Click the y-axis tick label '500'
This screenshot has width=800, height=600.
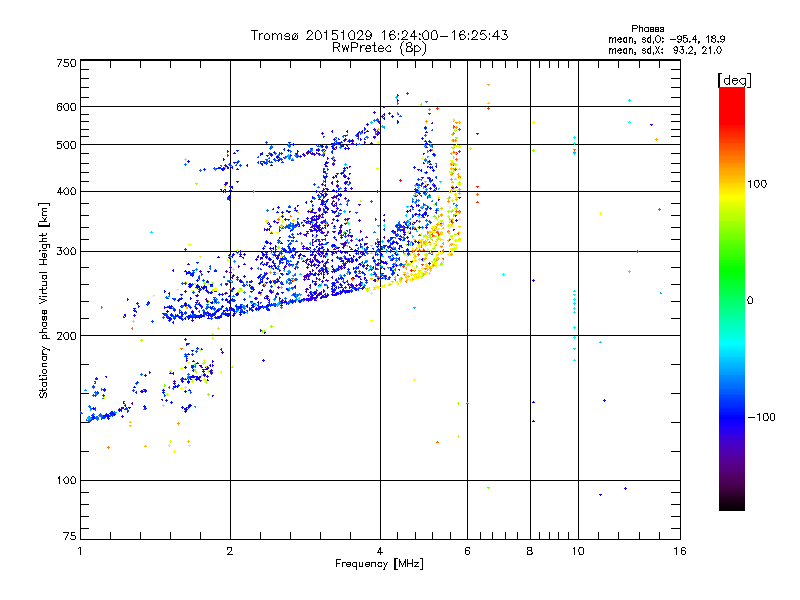point(66,145)
